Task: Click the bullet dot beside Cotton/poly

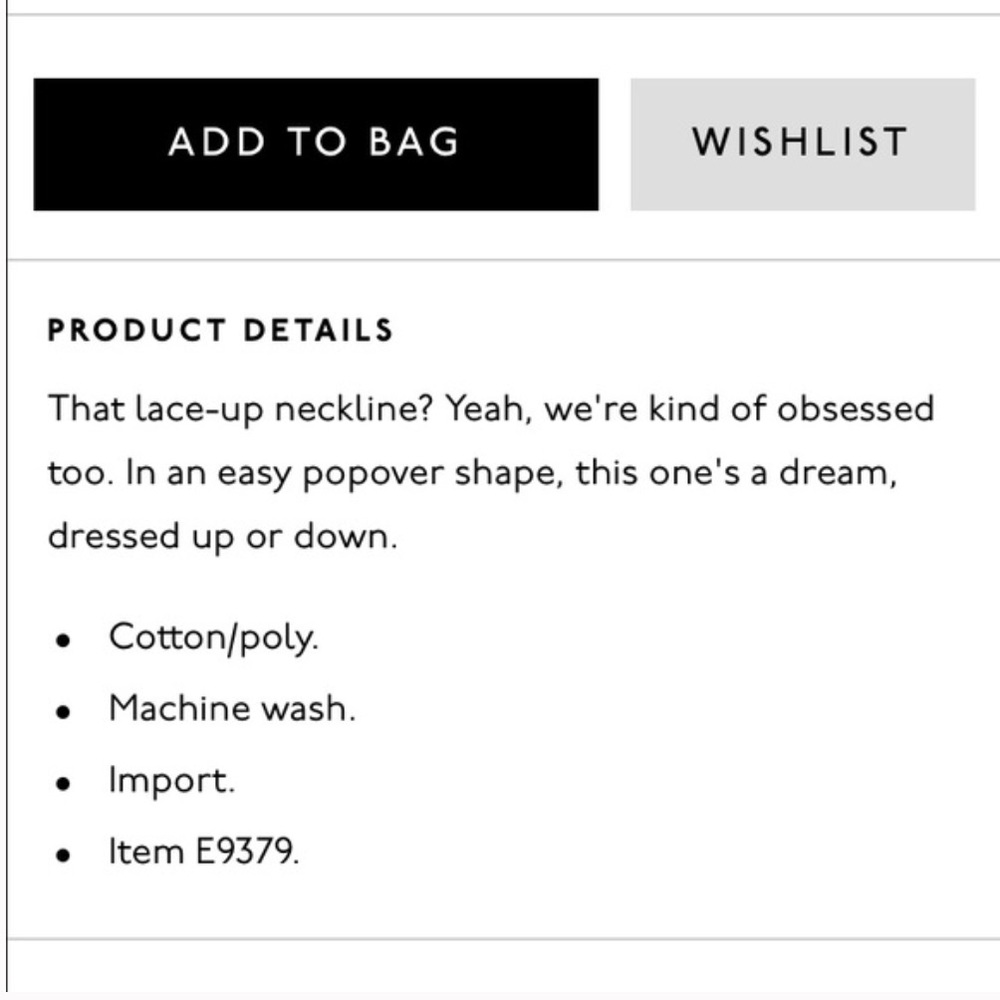Action: click(62, 641)
